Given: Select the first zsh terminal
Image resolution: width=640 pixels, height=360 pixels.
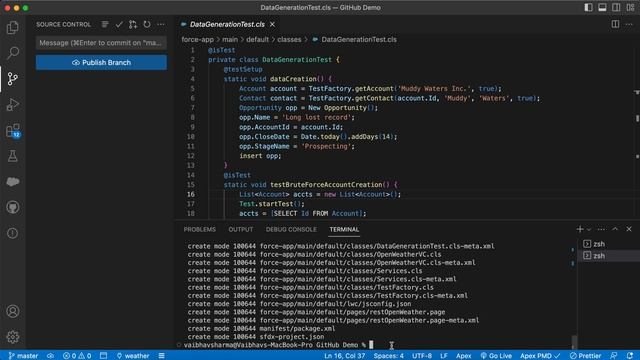Looking at the screenshot, I should (609, 244).
